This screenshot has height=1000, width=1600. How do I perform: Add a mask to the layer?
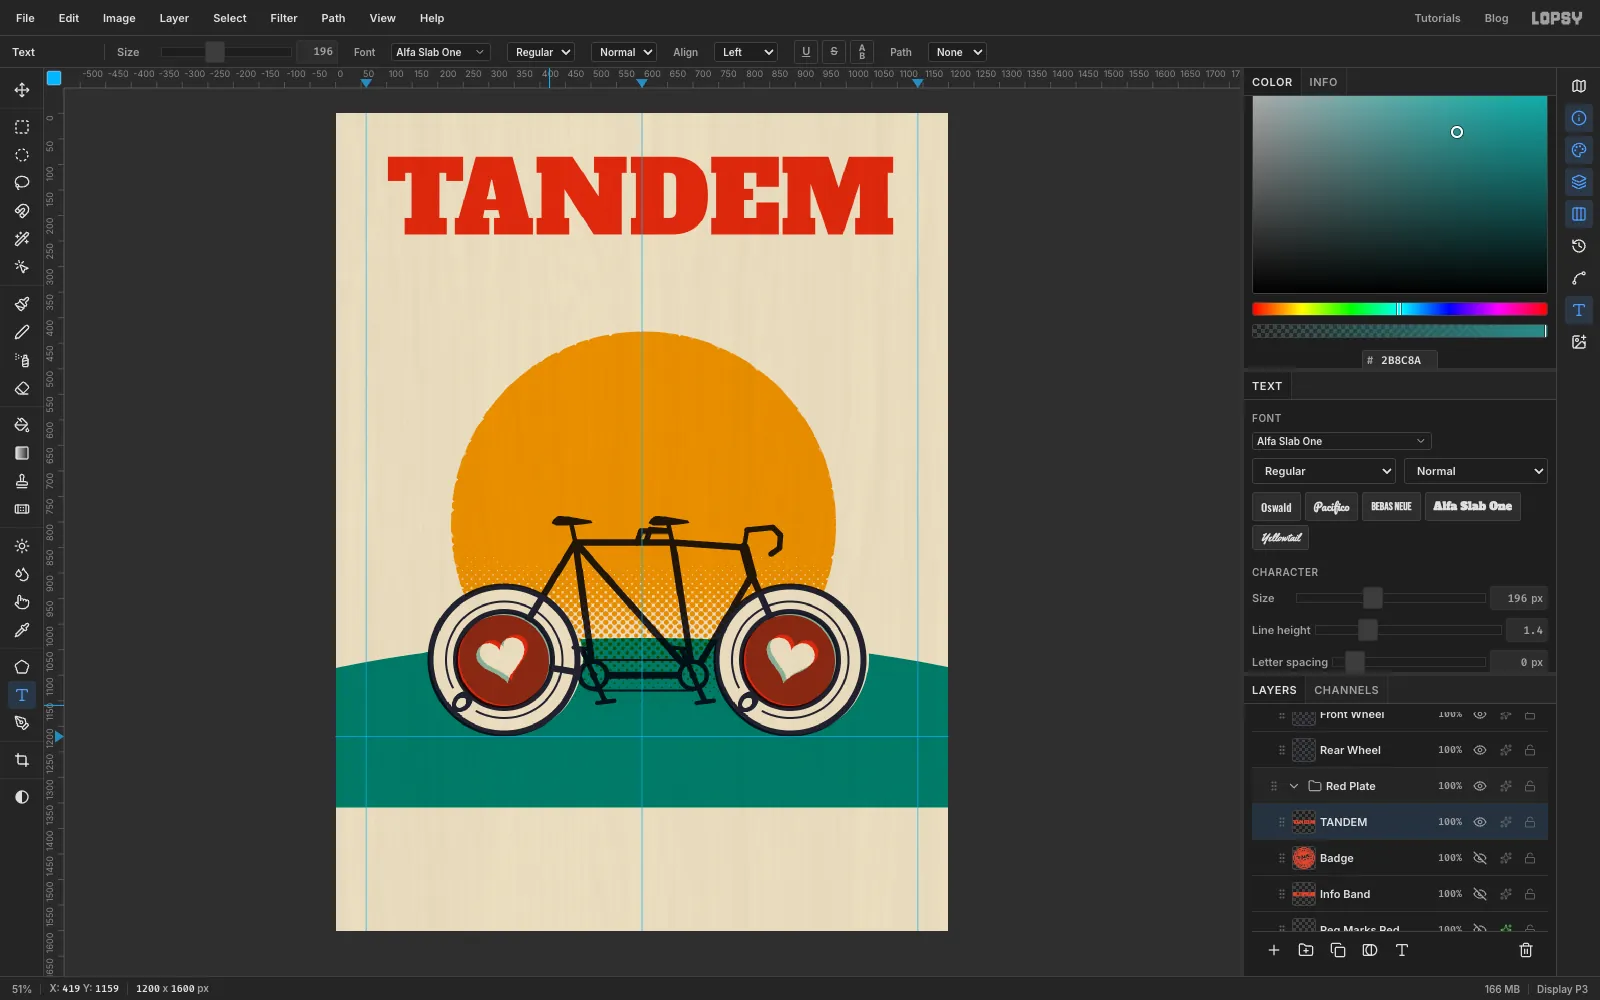tap(1370, 950)
